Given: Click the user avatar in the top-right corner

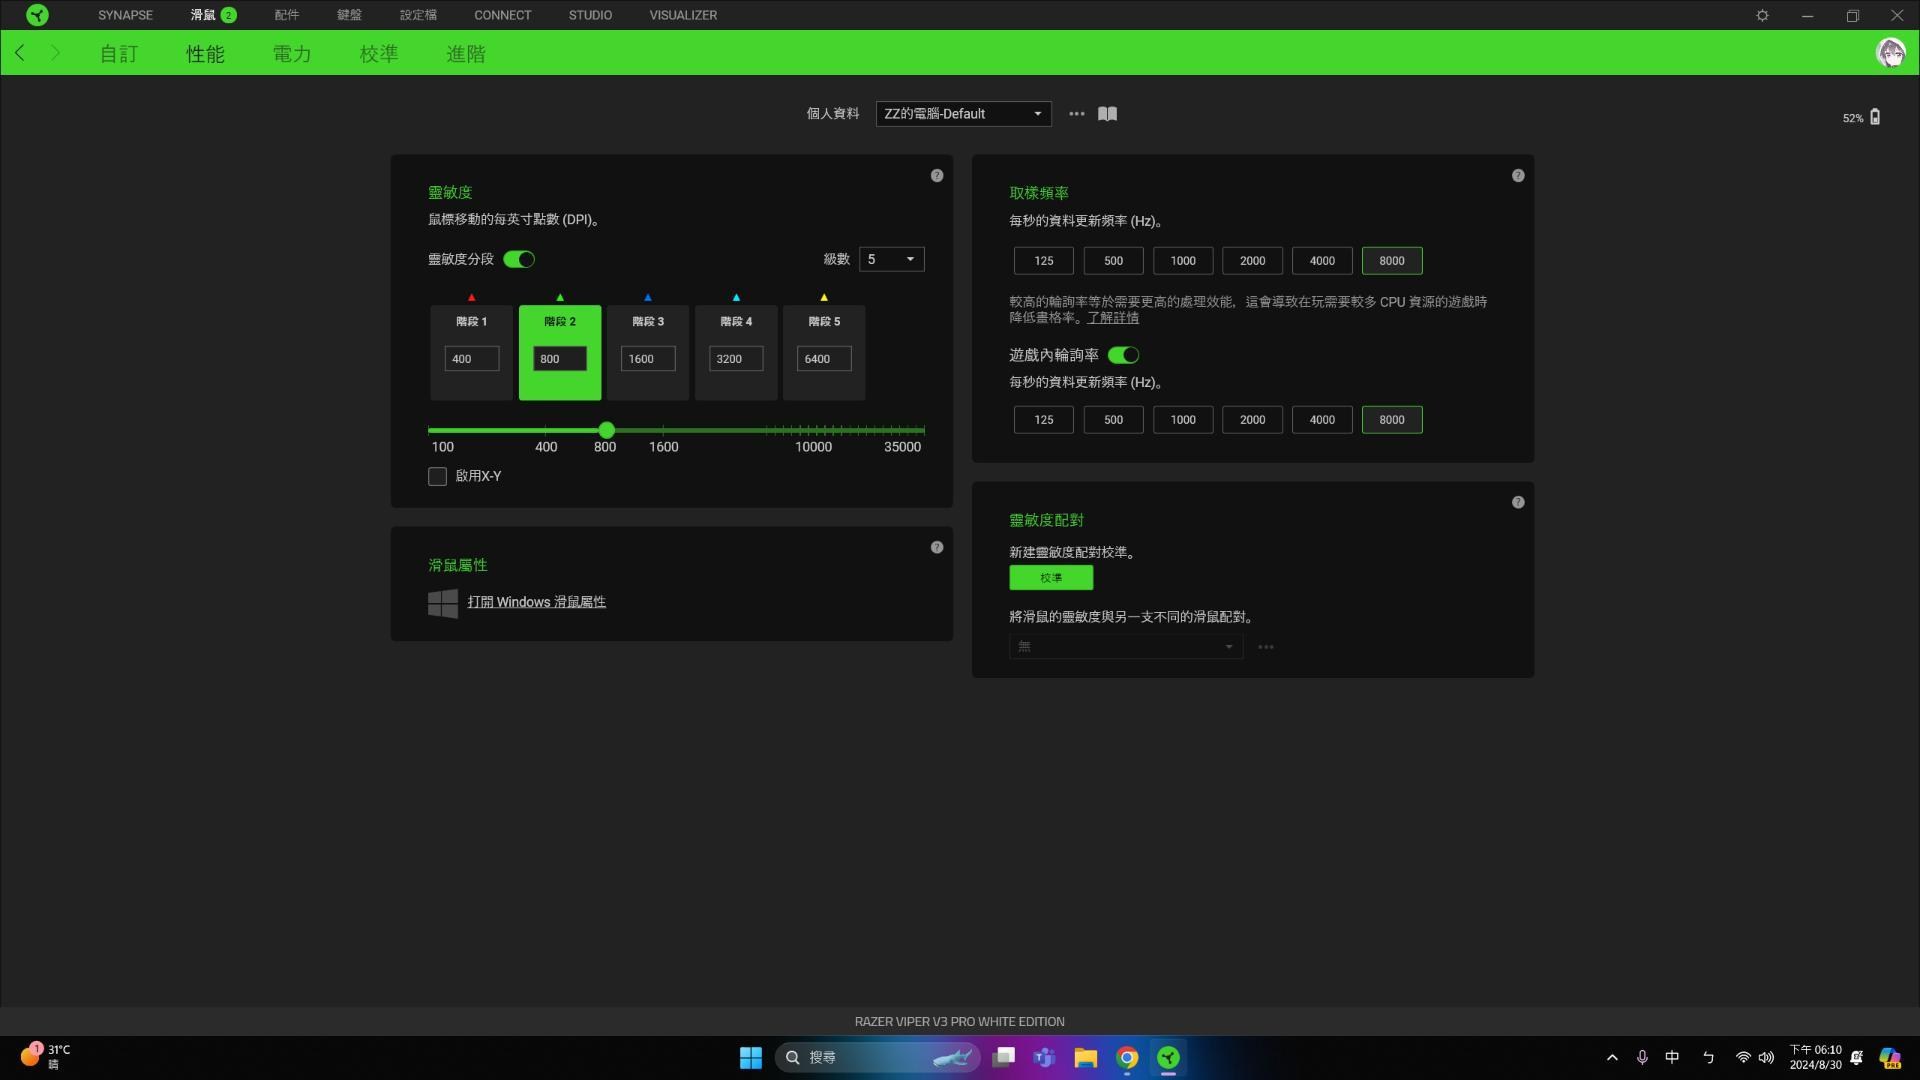Looking at the screenshot, I should pos(1891,53).
